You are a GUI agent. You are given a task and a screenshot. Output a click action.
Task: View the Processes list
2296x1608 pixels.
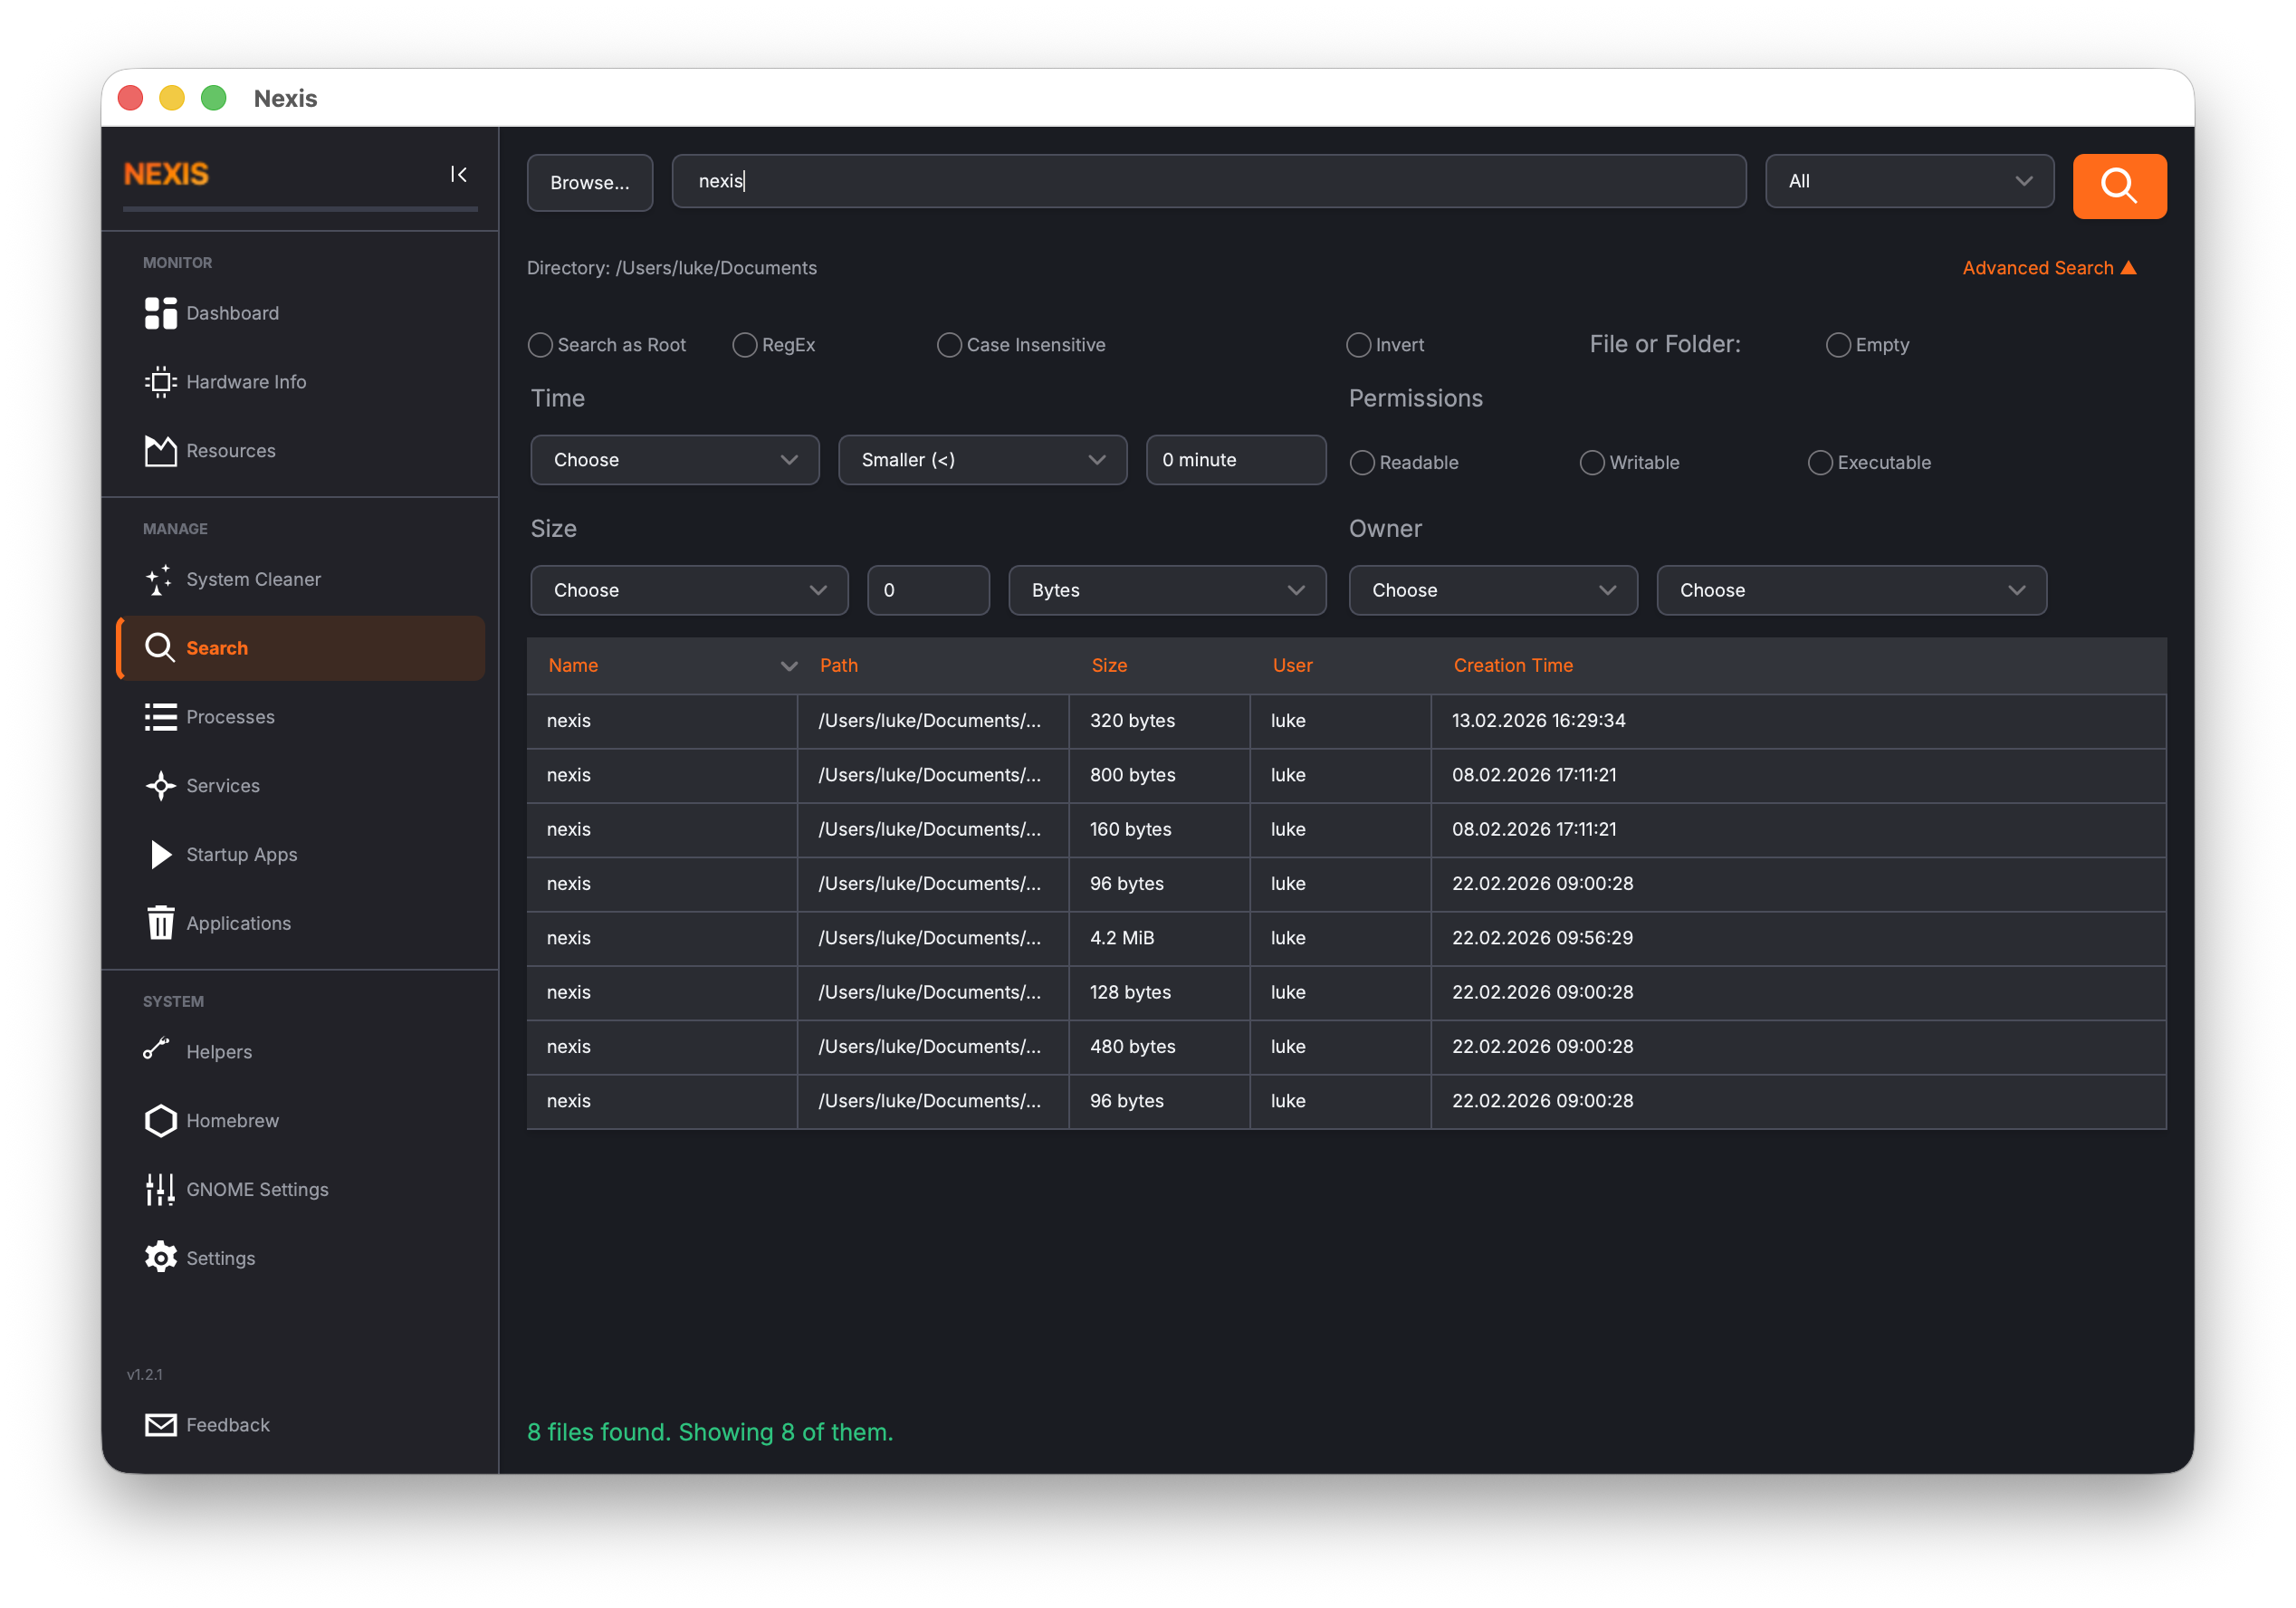point(230,716)
